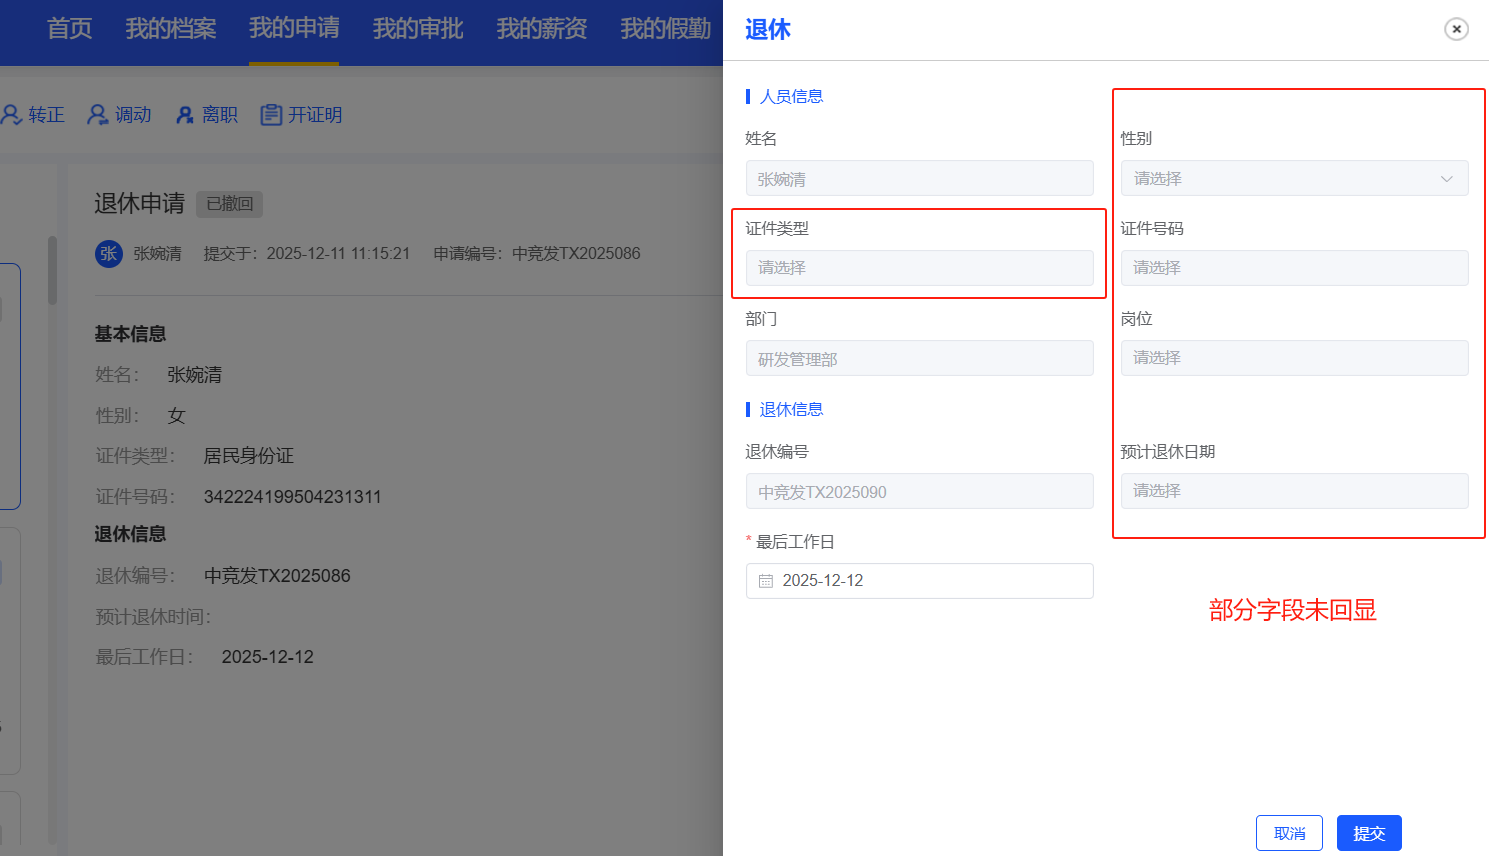Click the 离职 resignation icon
The width and height of the screenshot is (1489, 856).
[185, 115]
